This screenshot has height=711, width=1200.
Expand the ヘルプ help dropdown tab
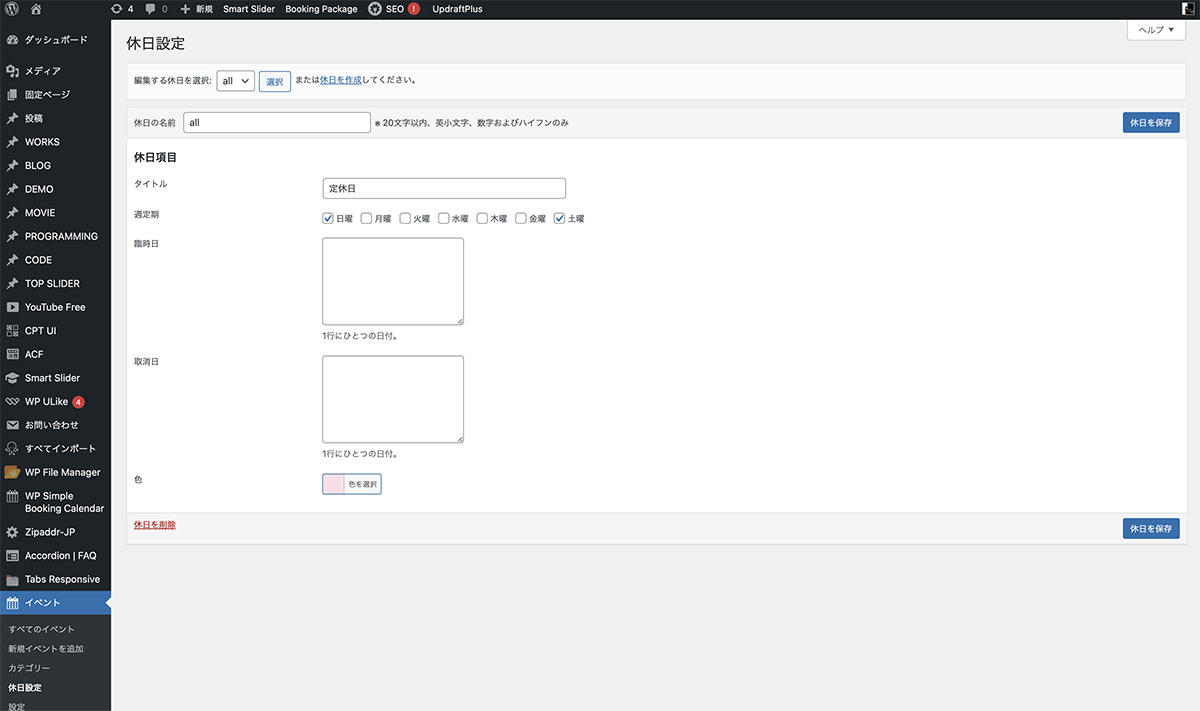(x=1156, y=30)
